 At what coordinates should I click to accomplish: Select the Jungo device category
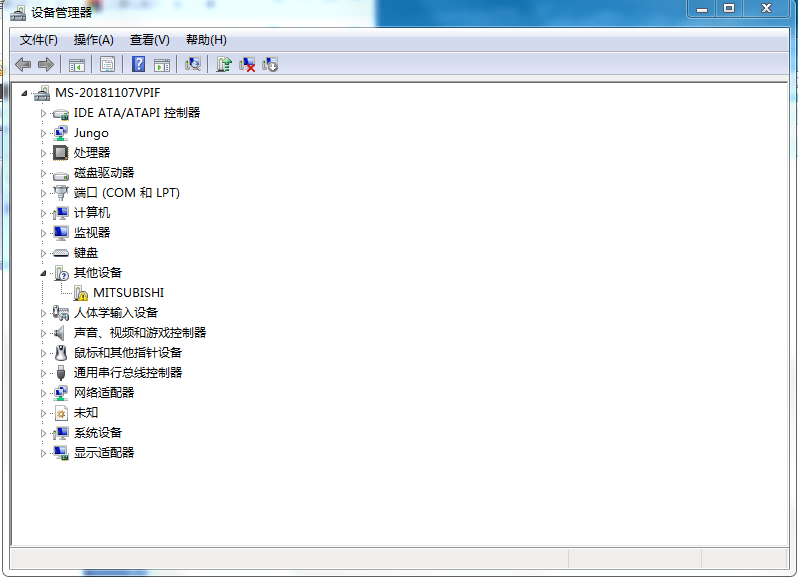coord(91,133)
